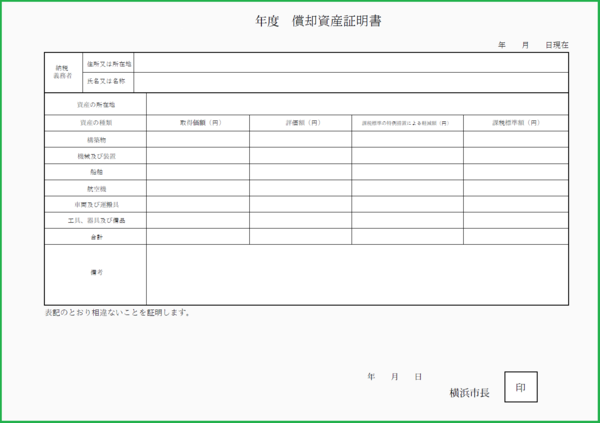
Task: Click the 構築物 row label
Action: tap(96, 140)
